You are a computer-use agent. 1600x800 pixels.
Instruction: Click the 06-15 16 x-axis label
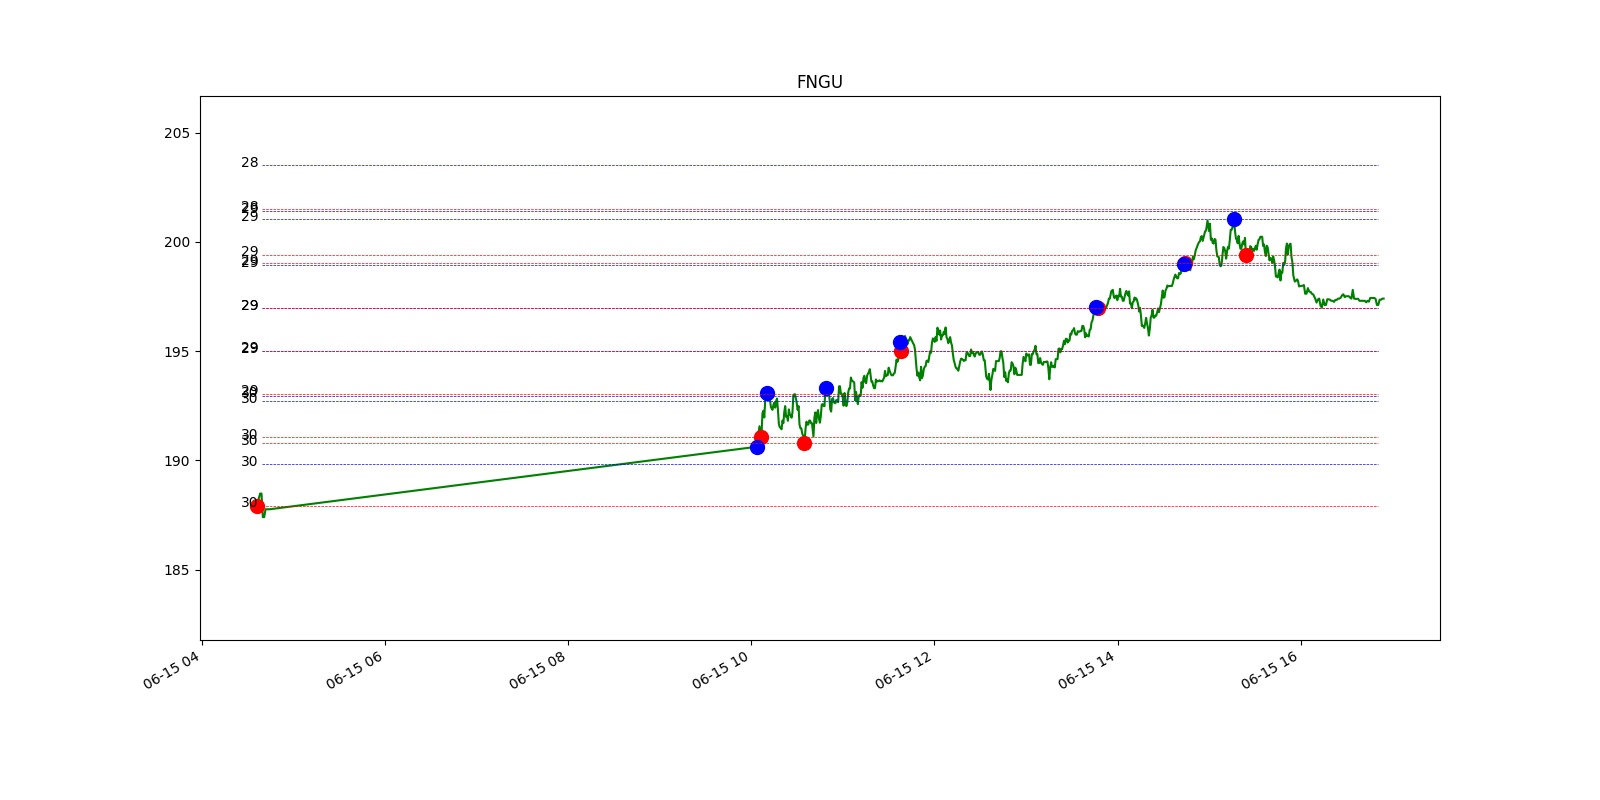tap(1271, 670)
